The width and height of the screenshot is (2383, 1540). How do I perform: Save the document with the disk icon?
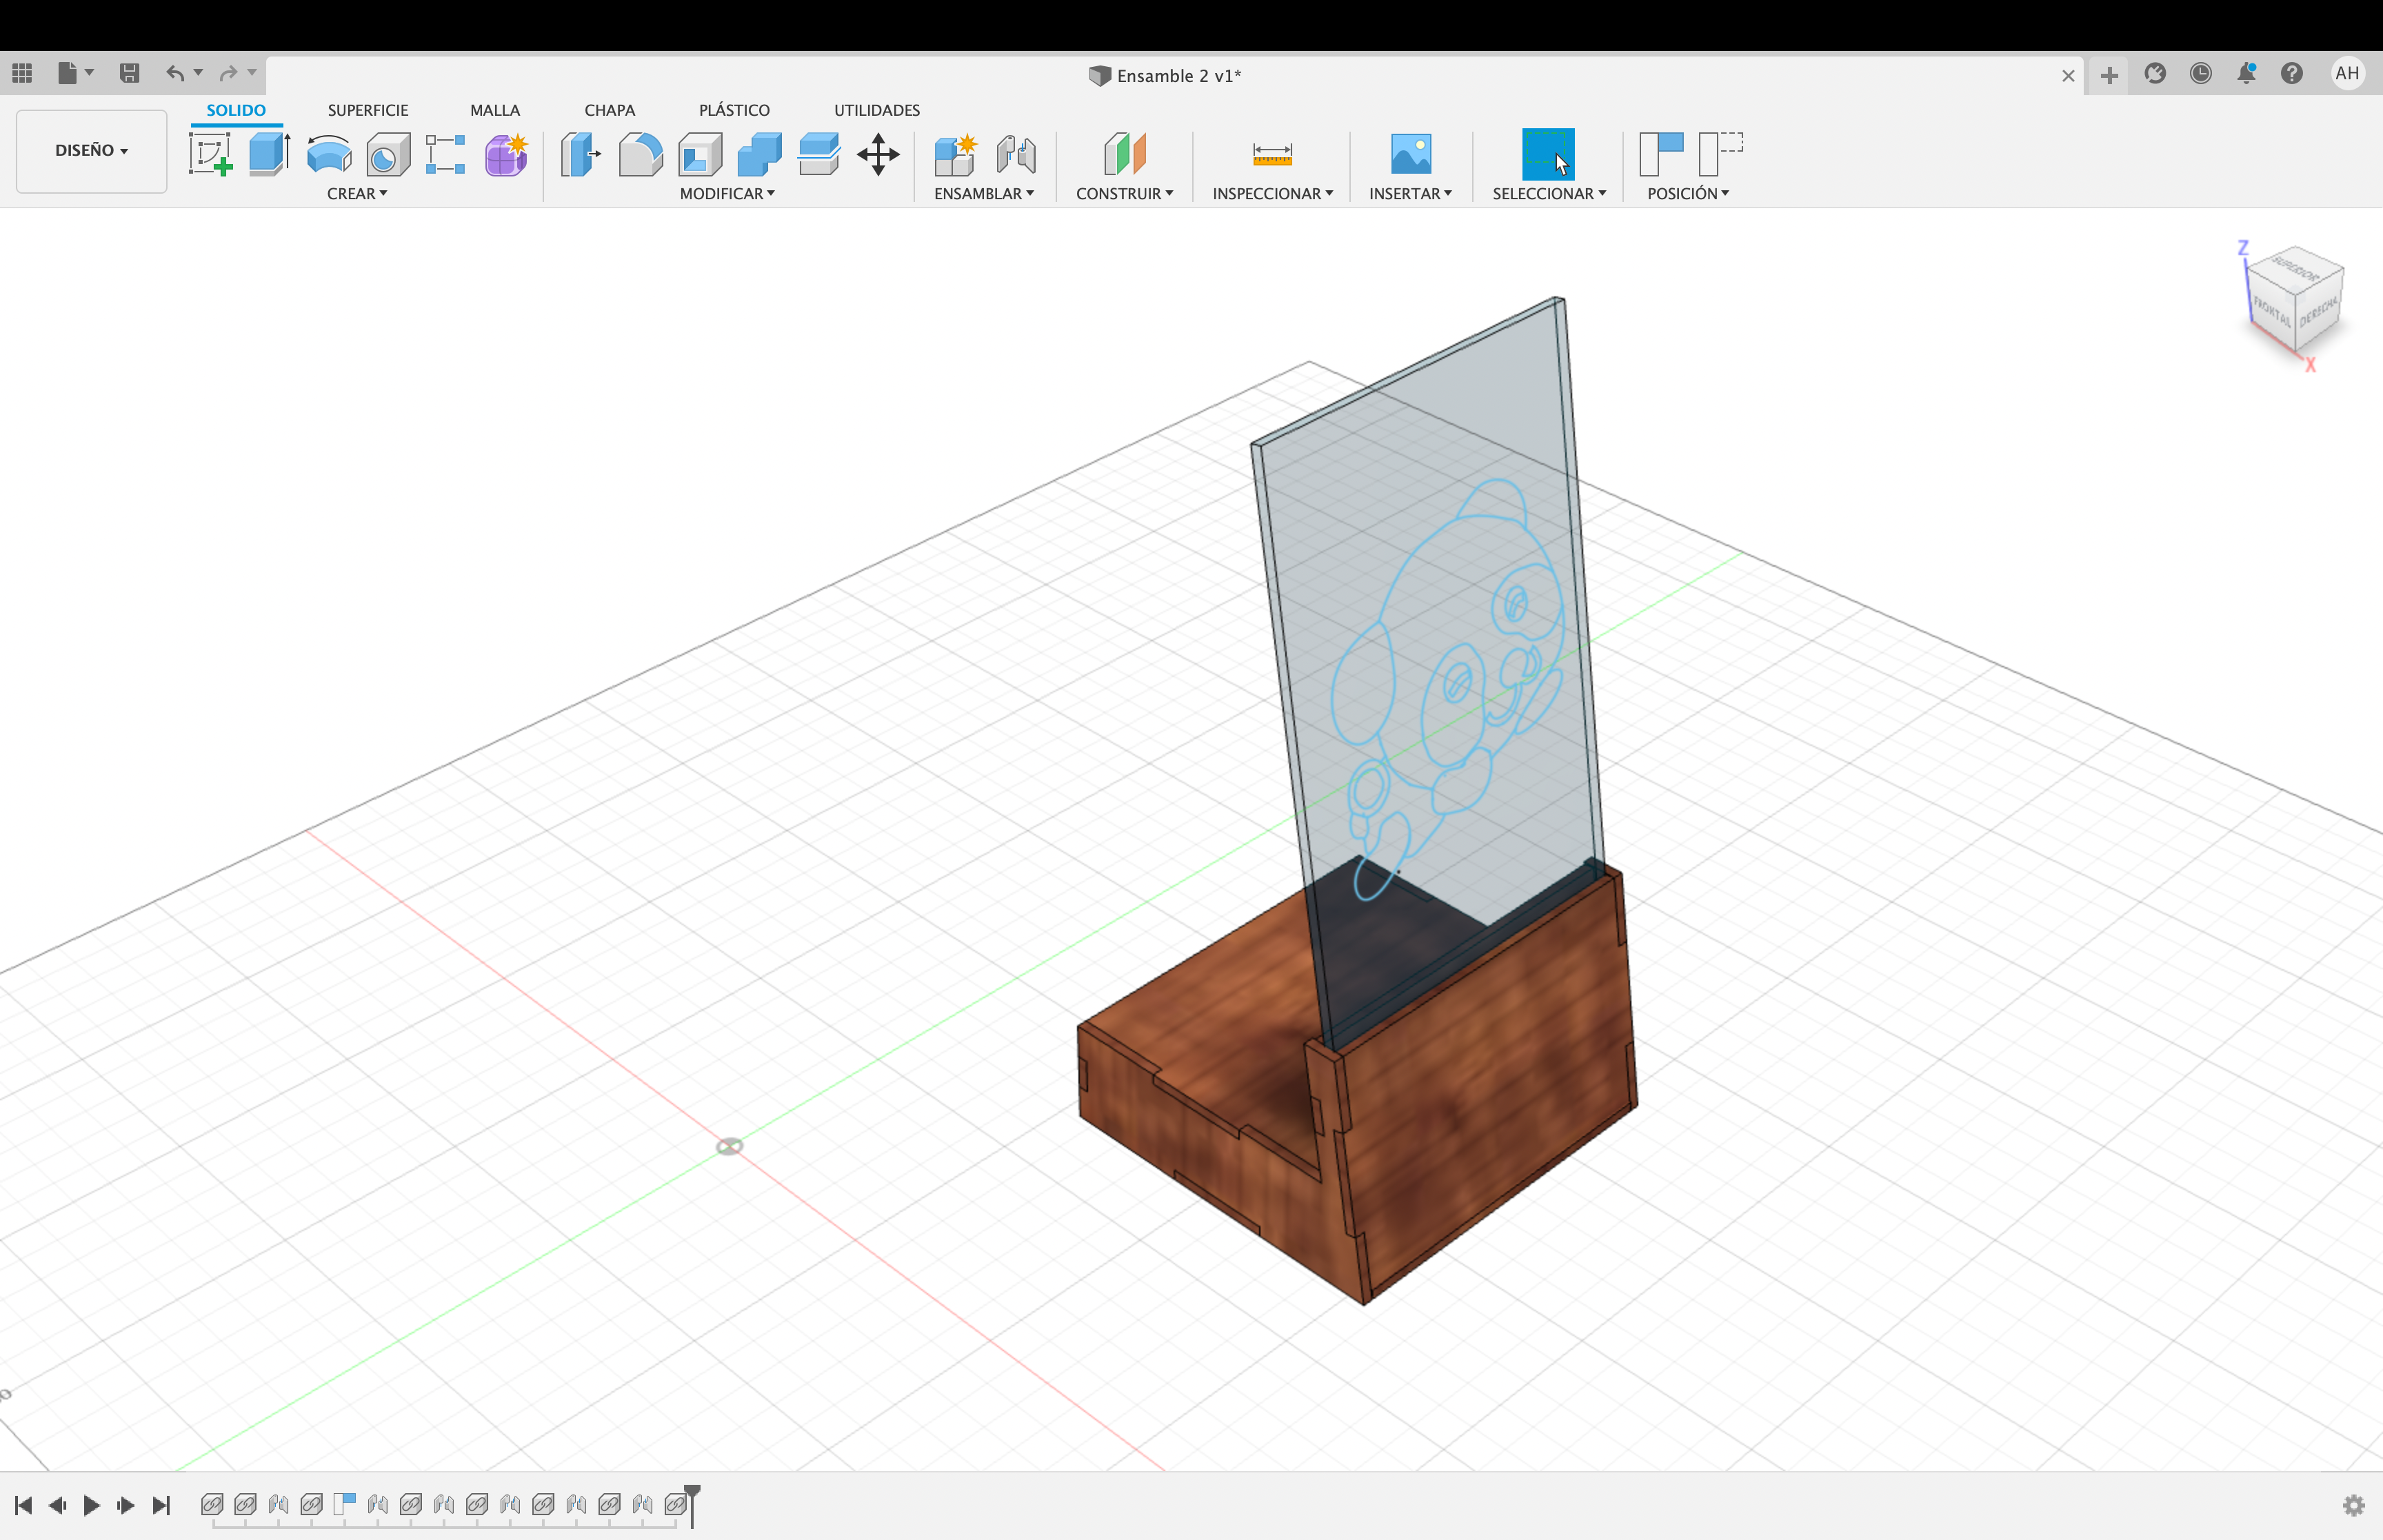[x=129, y=73]
